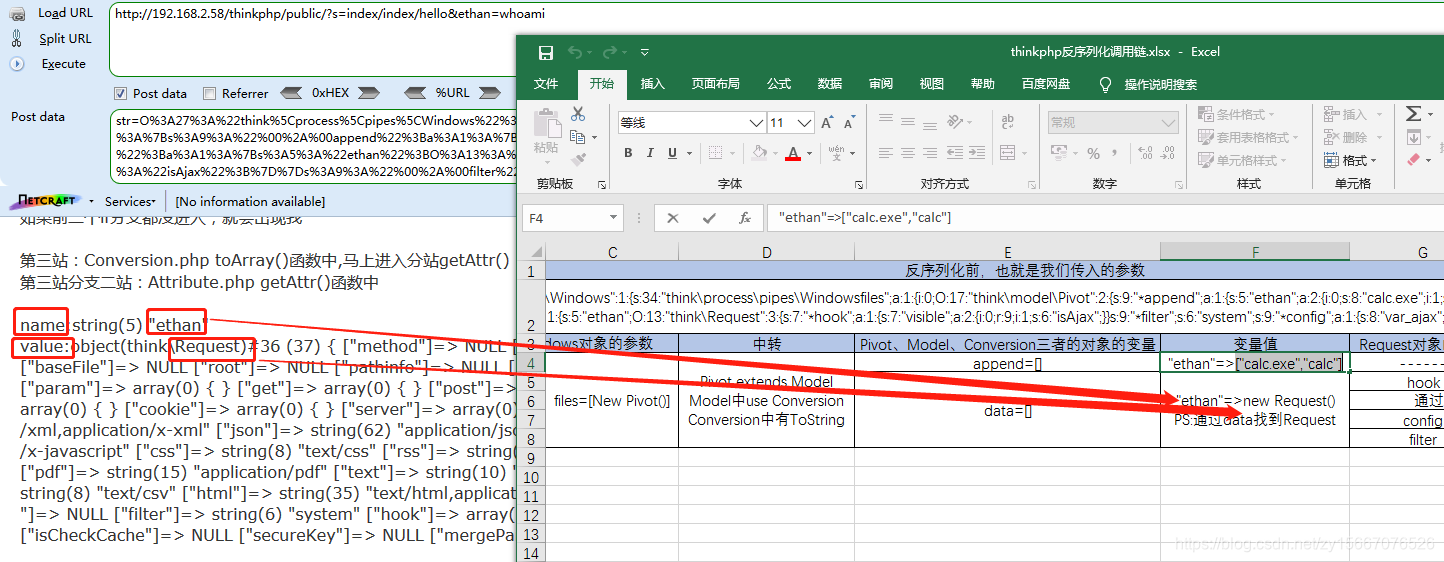The image size is (1444, 562).
Task: Switch to the 公式 Formulas tab
Action: [x=780, y=84]
